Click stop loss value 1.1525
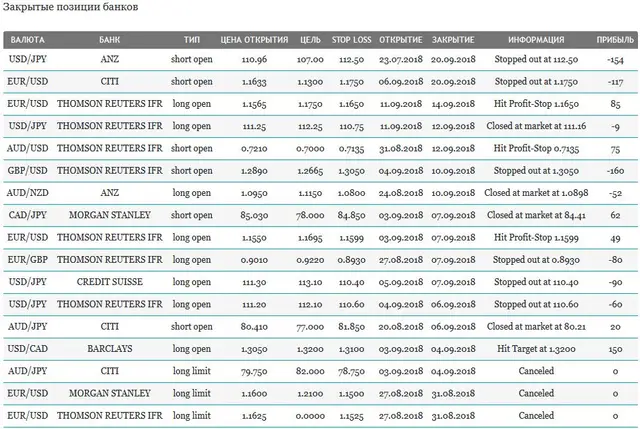 (x=351, y=416)
